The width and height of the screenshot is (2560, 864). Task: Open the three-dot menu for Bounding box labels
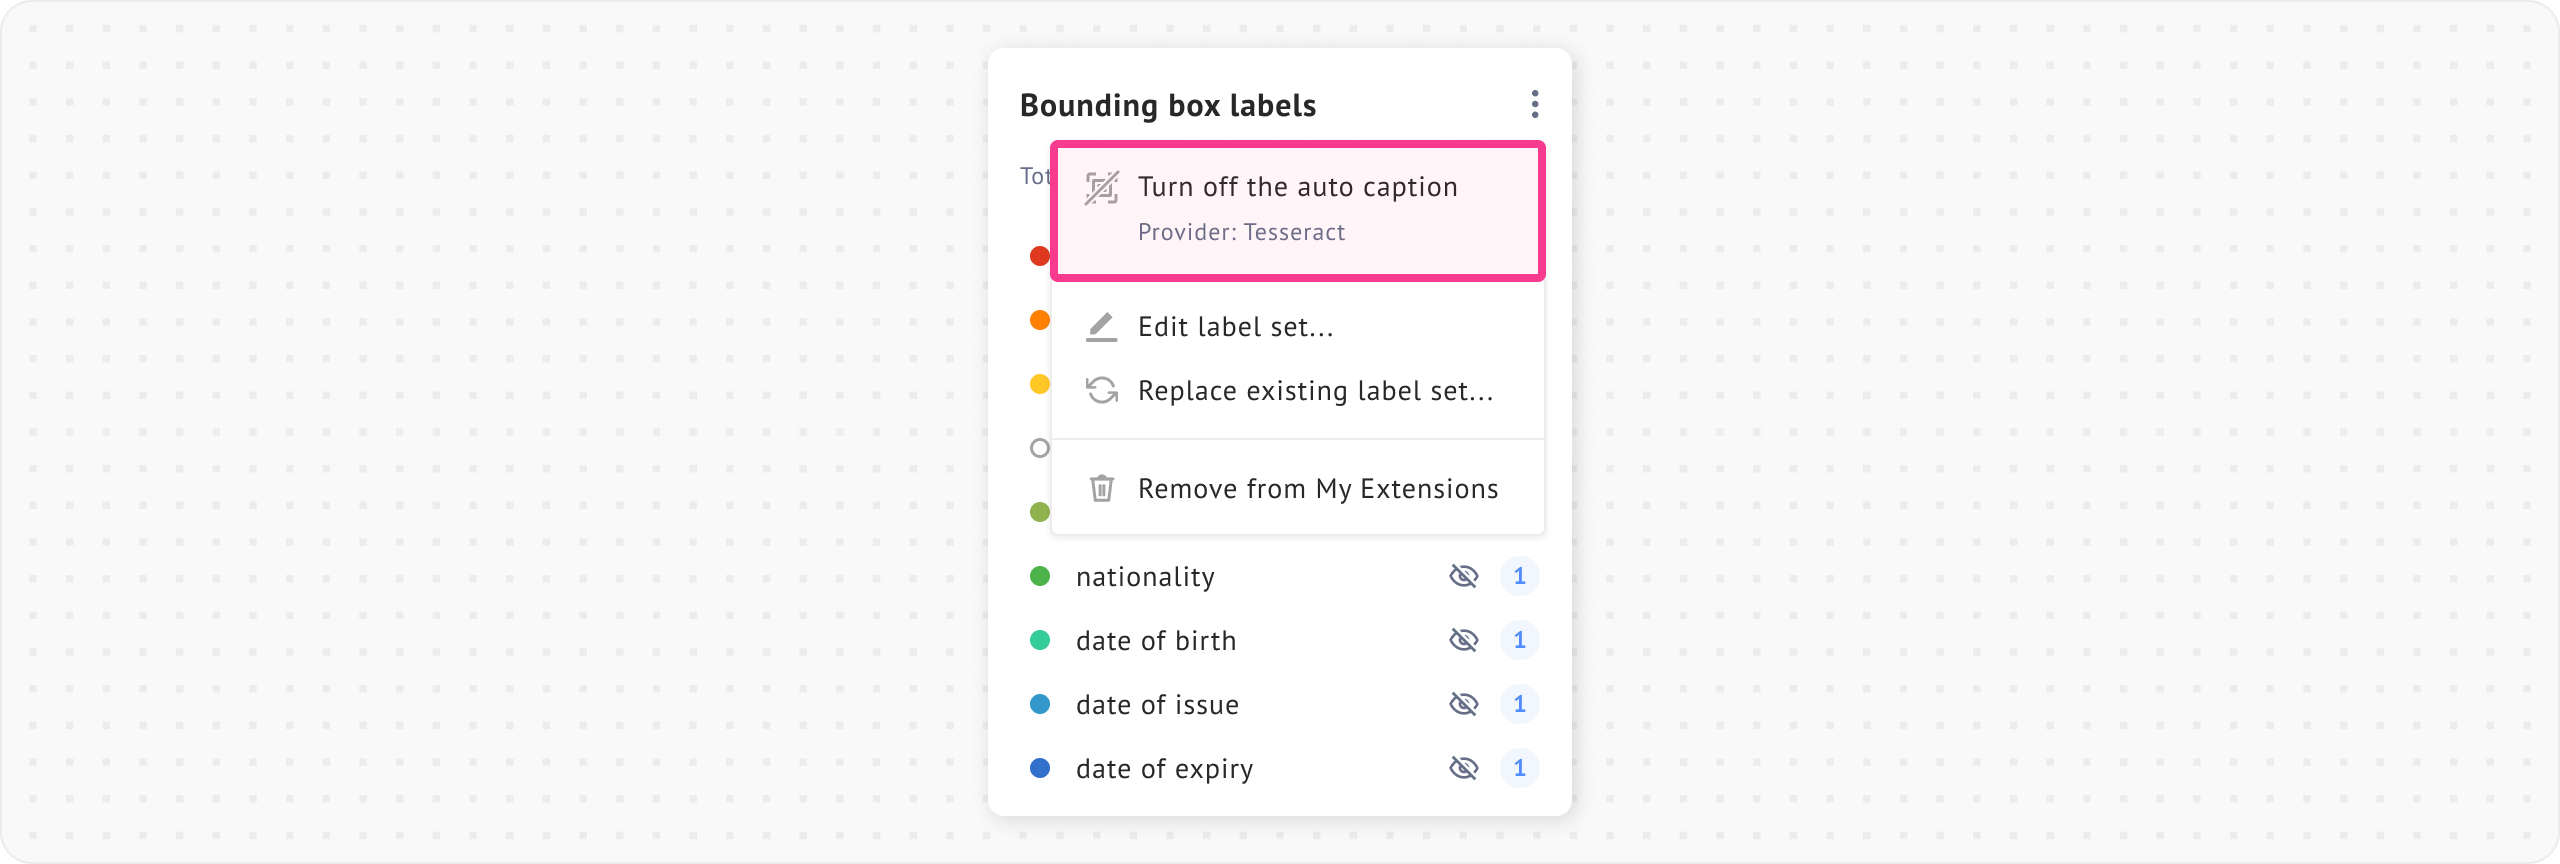1534,104
